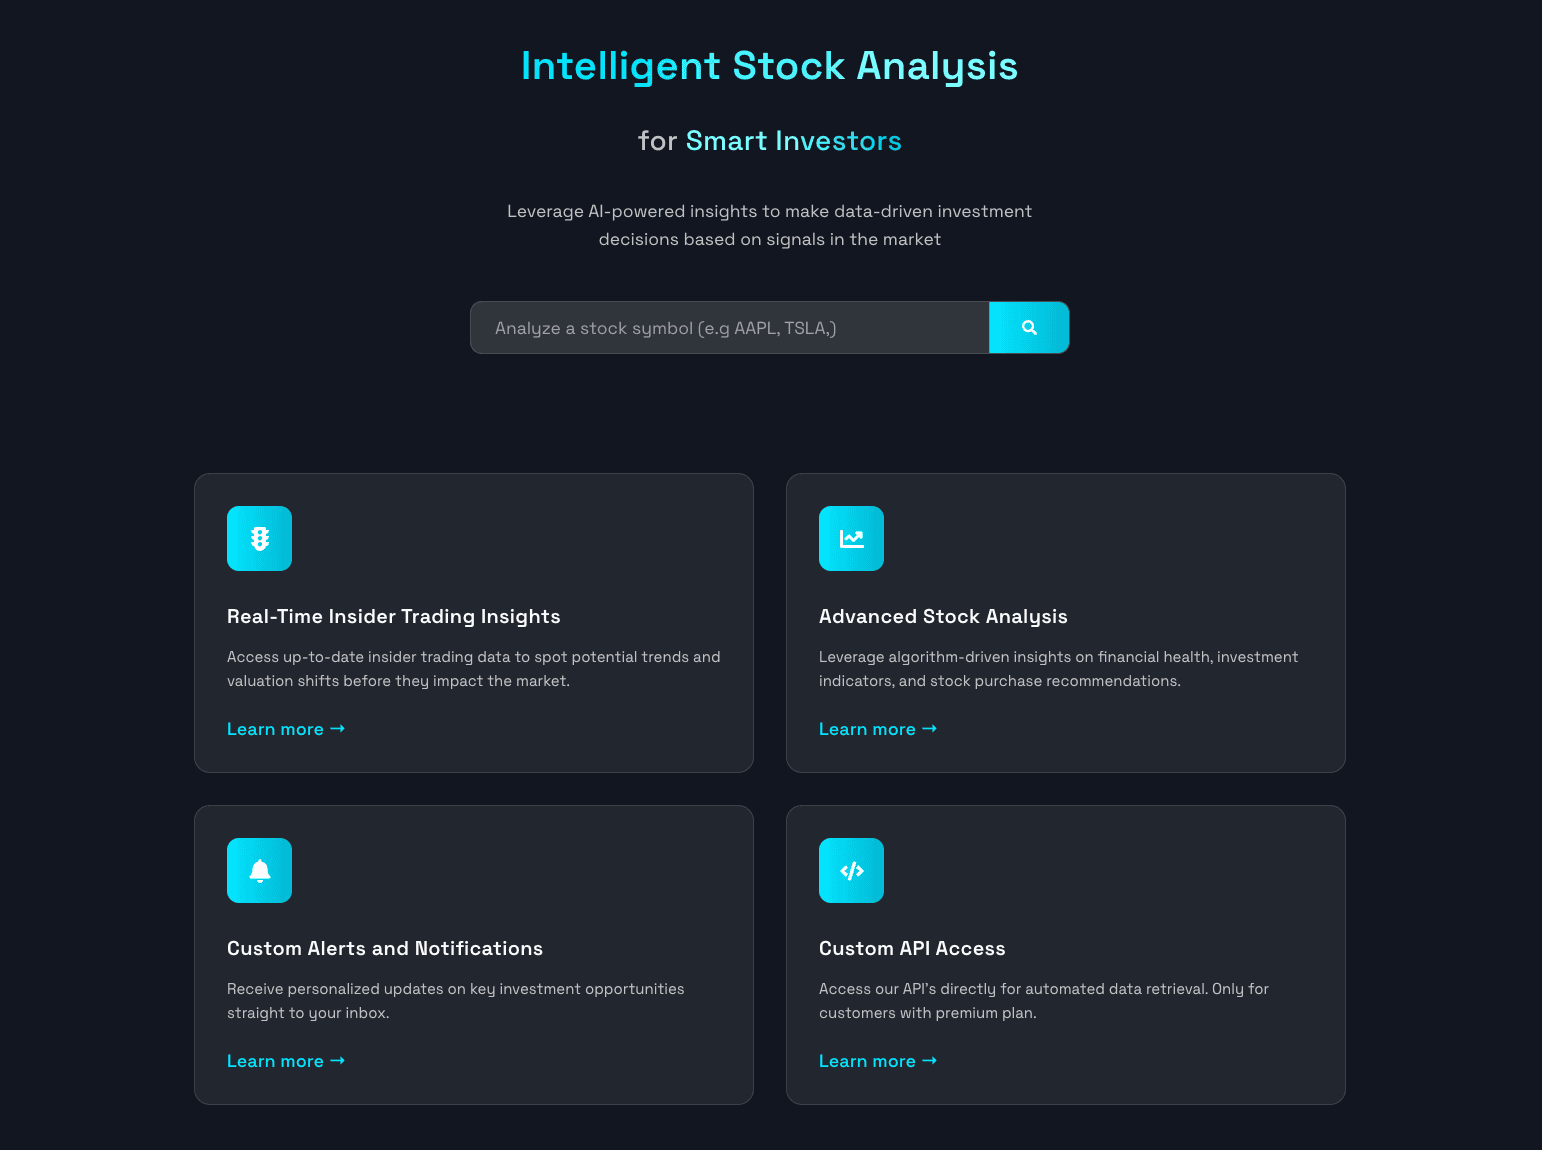Click the personalized updates description text

click(x=455, y=1001)
